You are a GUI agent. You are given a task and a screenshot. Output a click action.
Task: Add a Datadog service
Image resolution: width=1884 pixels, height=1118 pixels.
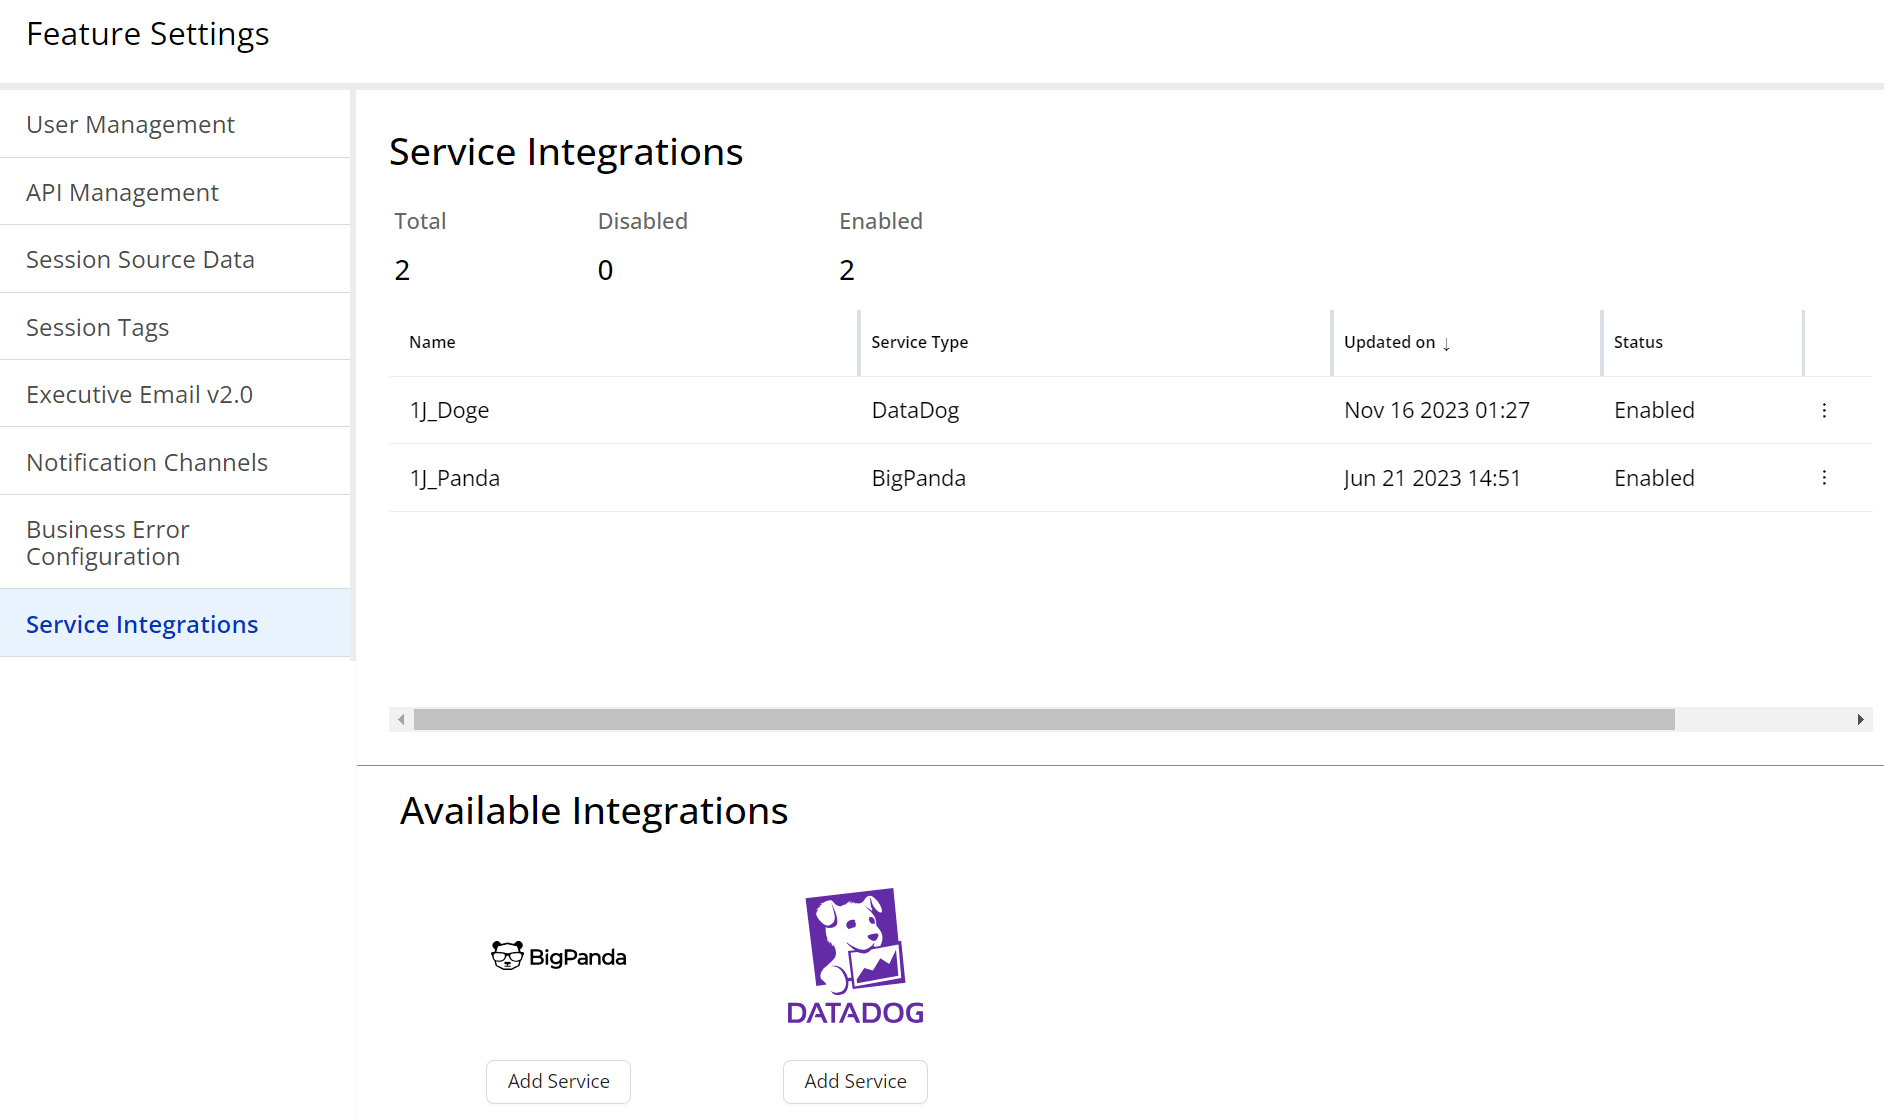point(855,1081)
